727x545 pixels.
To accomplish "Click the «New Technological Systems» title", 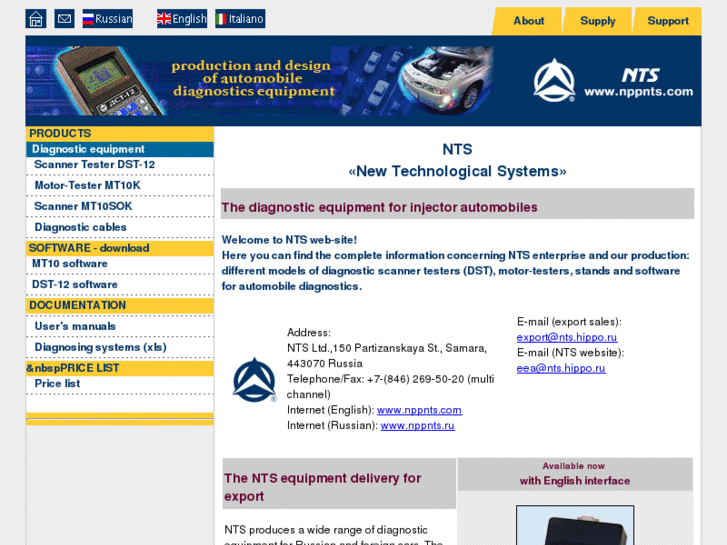I will point(457,171).
